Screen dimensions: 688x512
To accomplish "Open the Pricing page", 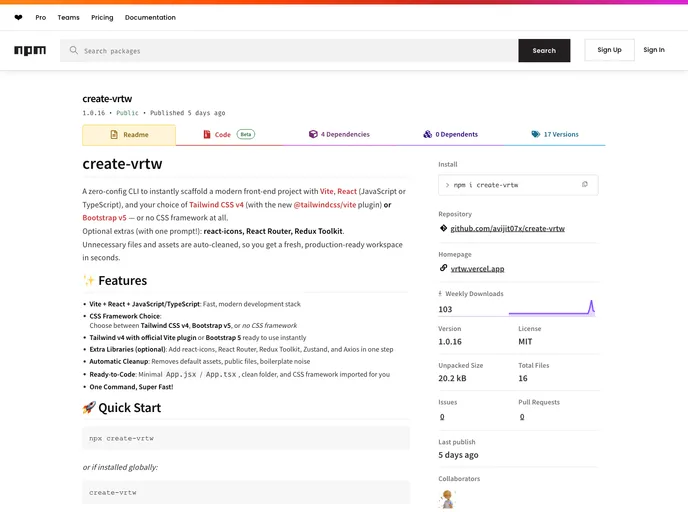I will 102,18.
